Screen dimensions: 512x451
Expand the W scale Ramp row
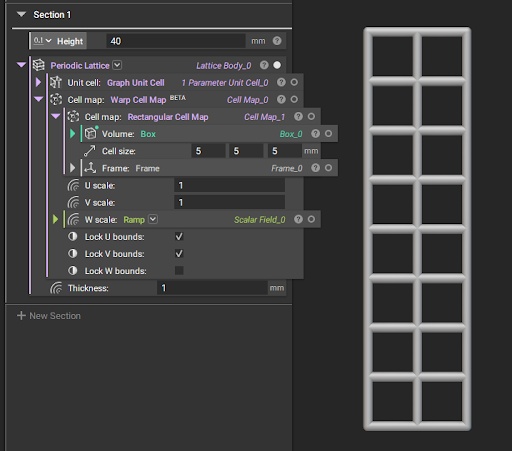click(x=56, y=219)
